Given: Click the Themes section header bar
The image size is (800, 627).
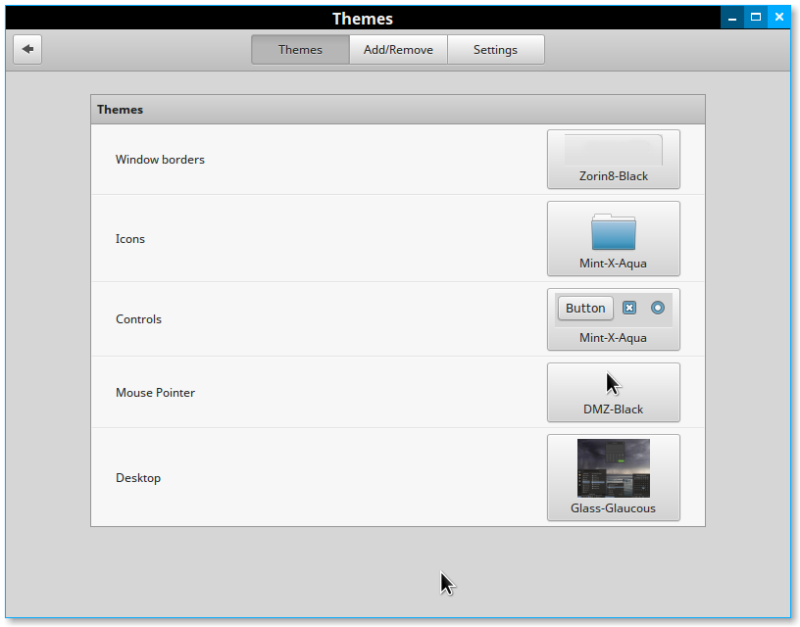Looking at the screenshot, I should point(397,109).
